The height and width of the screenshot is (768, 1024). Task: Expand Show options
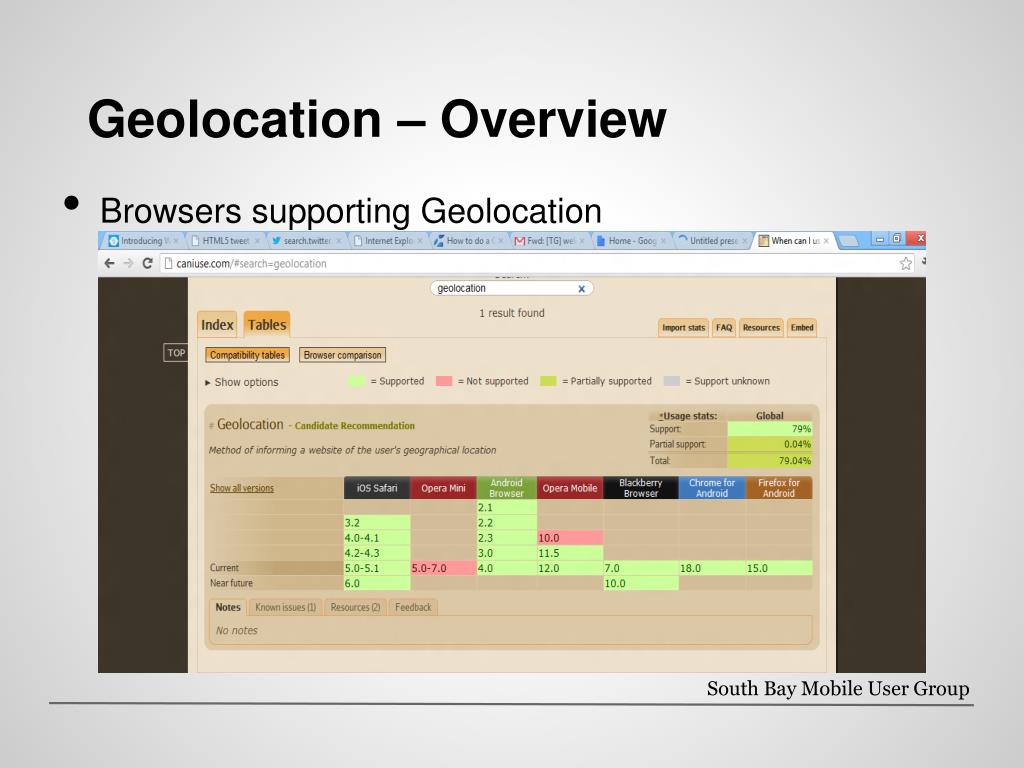[x=242, y=382]
